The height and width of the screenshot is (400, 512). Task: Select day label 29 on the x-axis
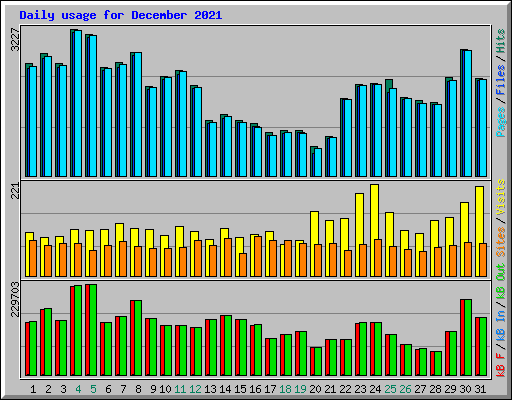[450, 389]
